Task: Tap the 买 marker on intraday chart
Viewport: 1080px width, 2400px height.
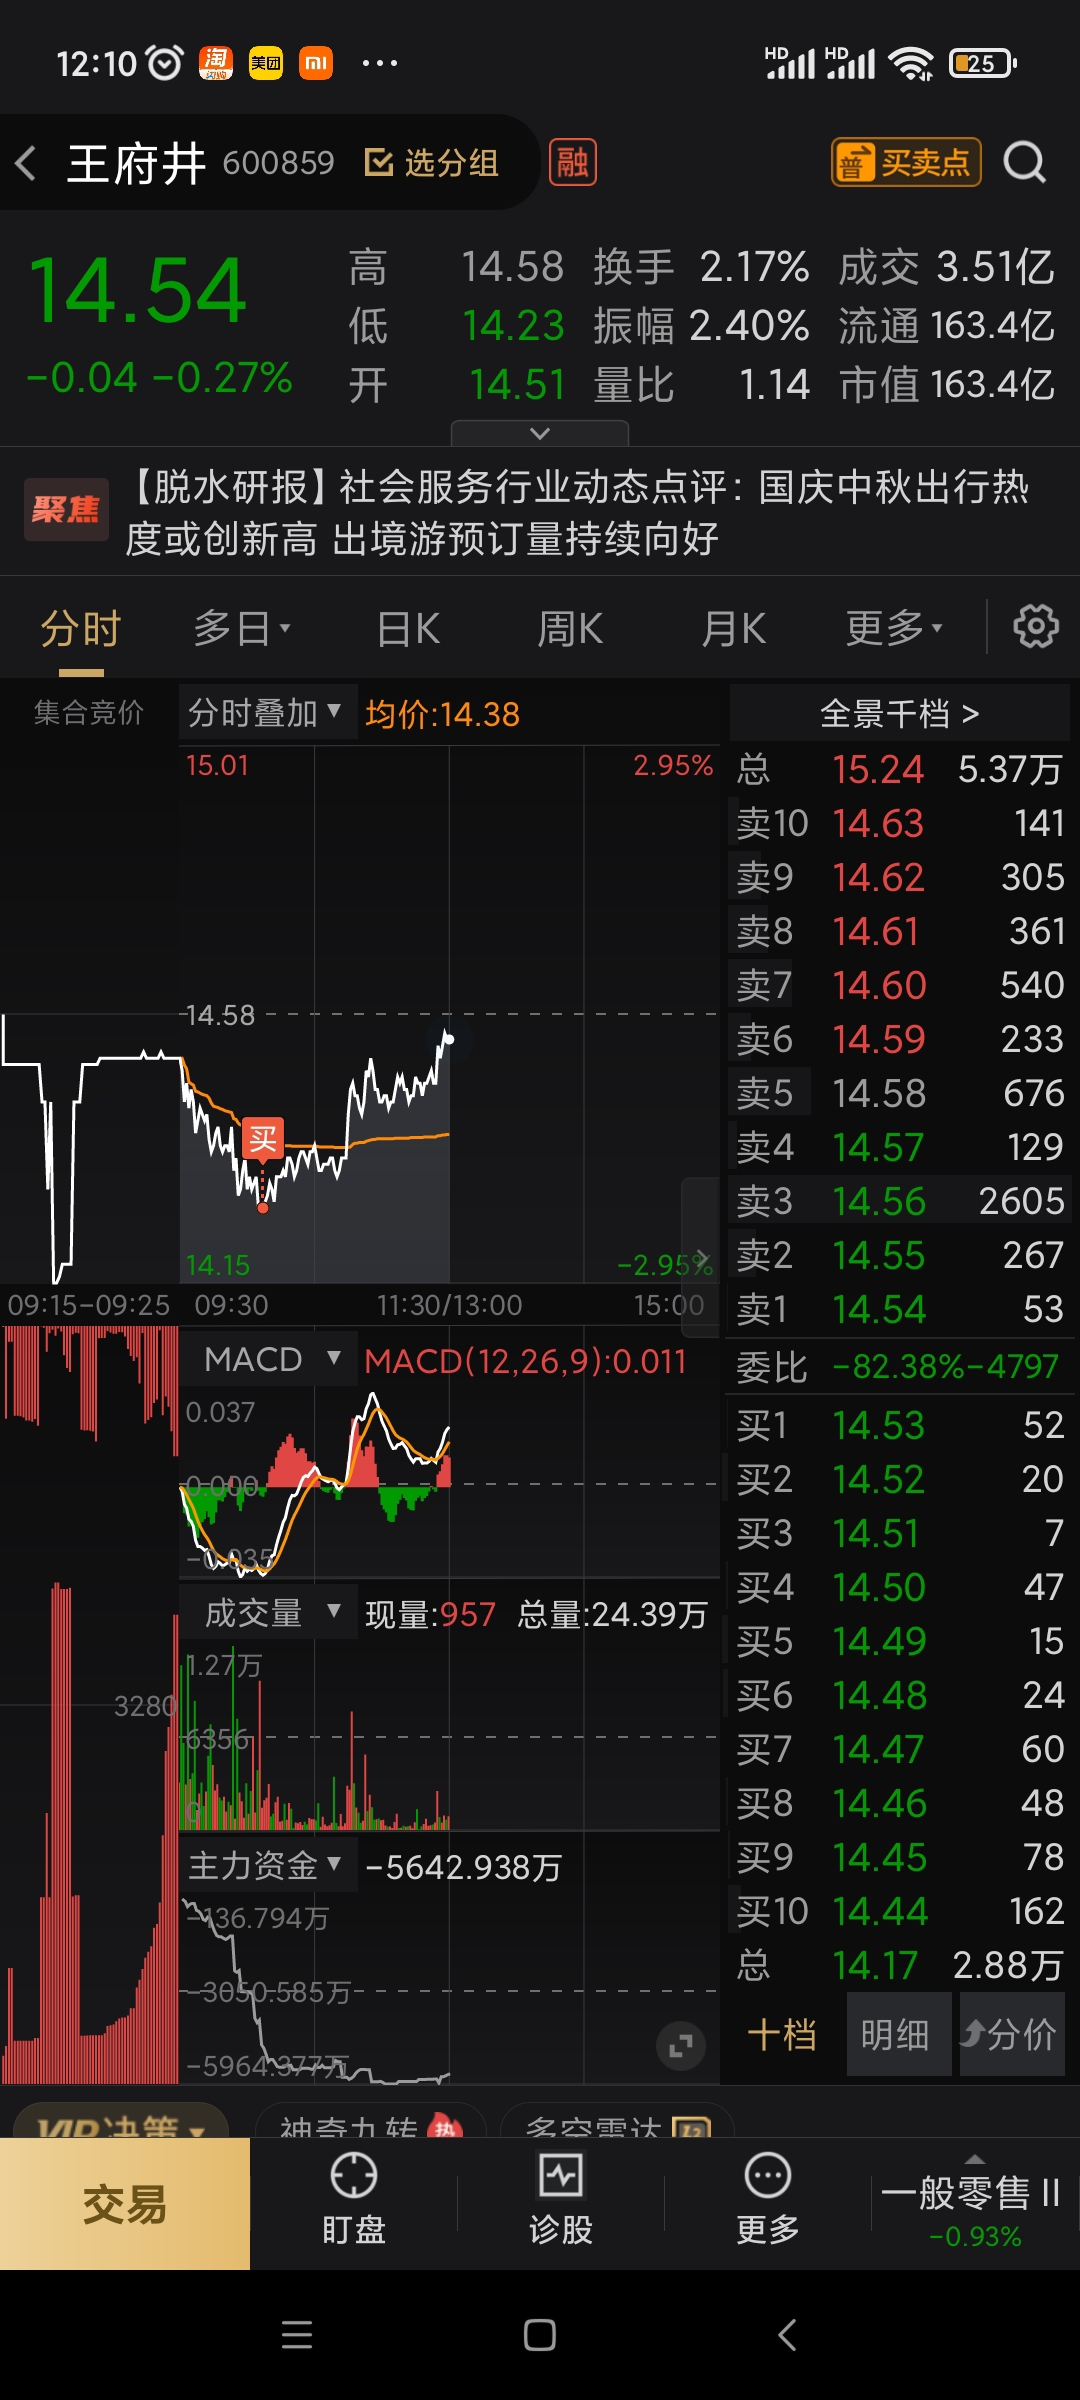Action: (x=263, y=1138)
